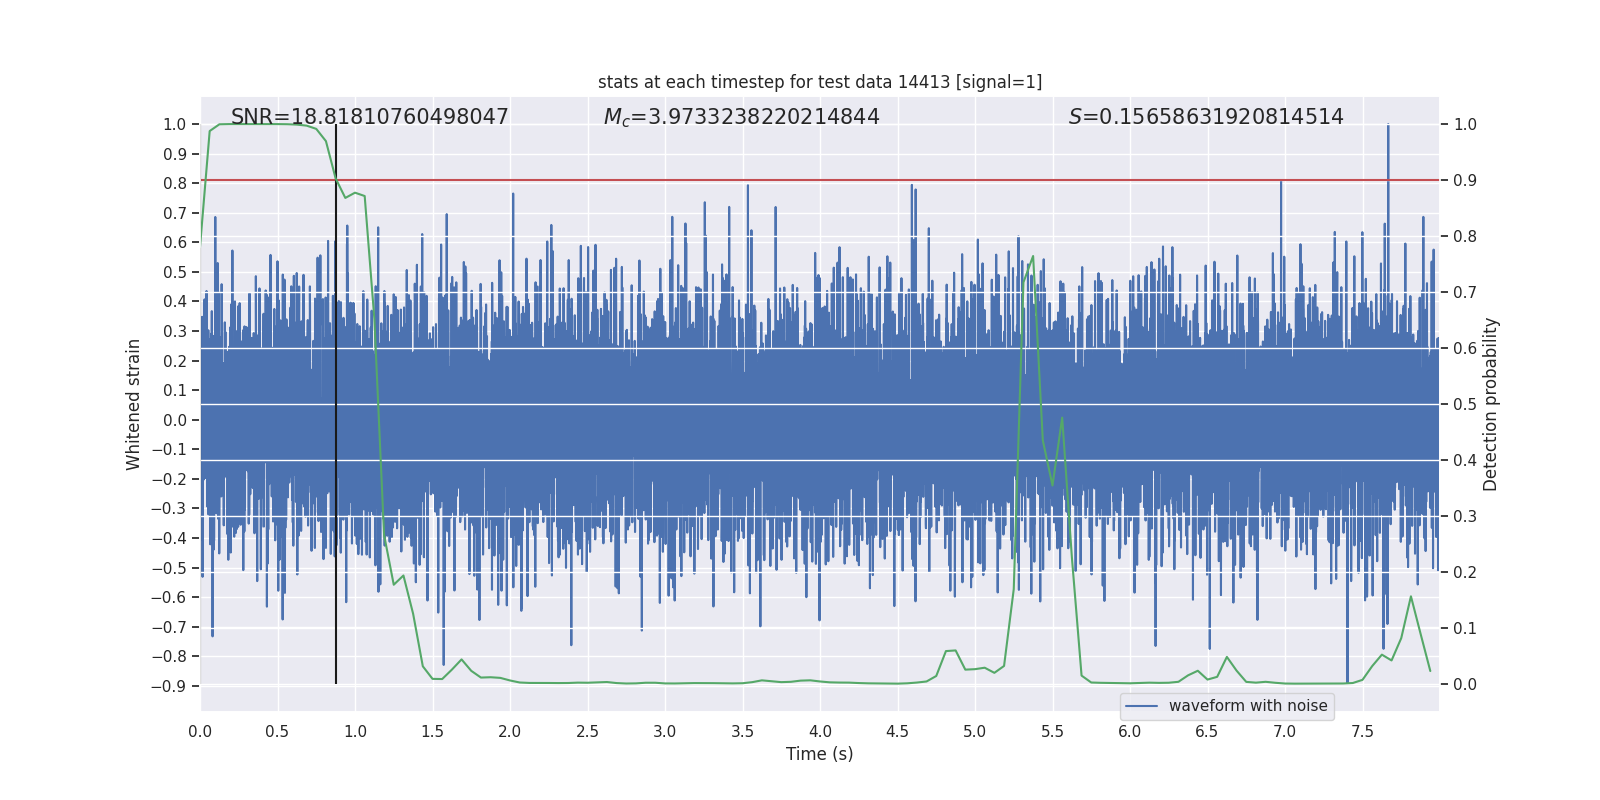Screen dimensions: 1600x800
Task: Click the 'Time (s)' x-axis label
Action: [x=819, y=754]
